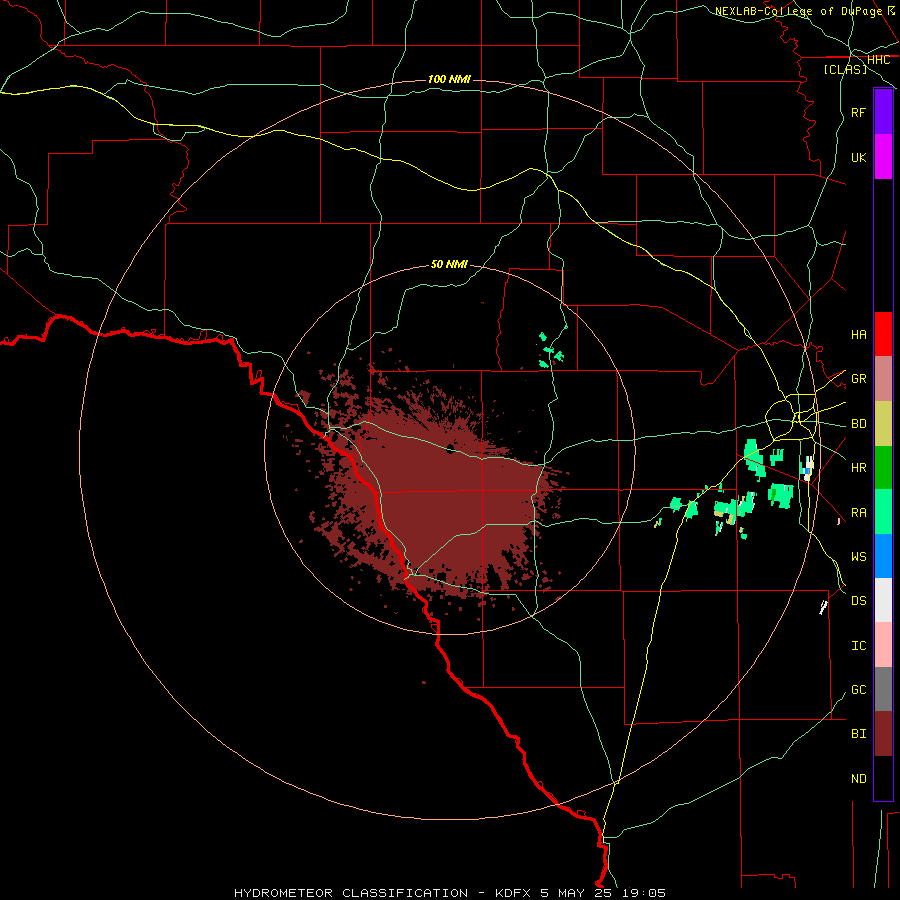900x900 pixels.
Task: Click the BI legend label
Action: click(858, 734)
